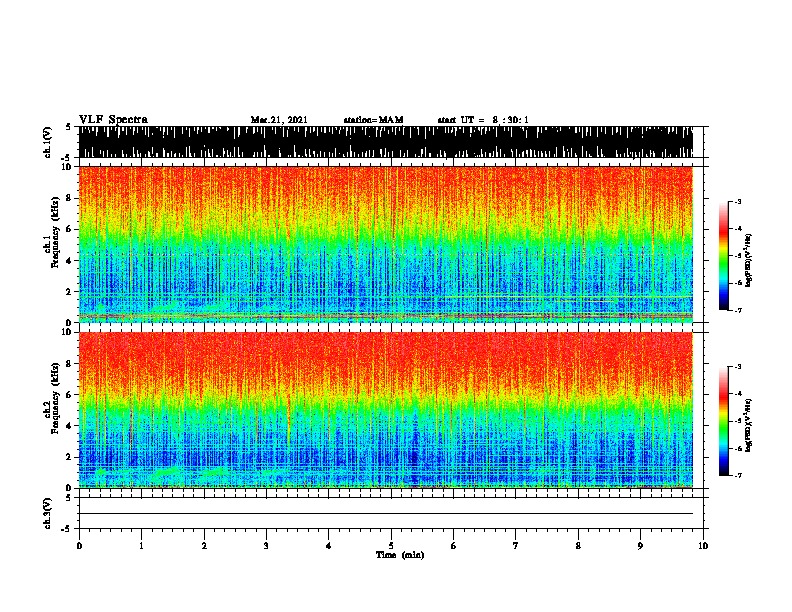Click the '10' tick on the time axis

click(x=703, y=546)
